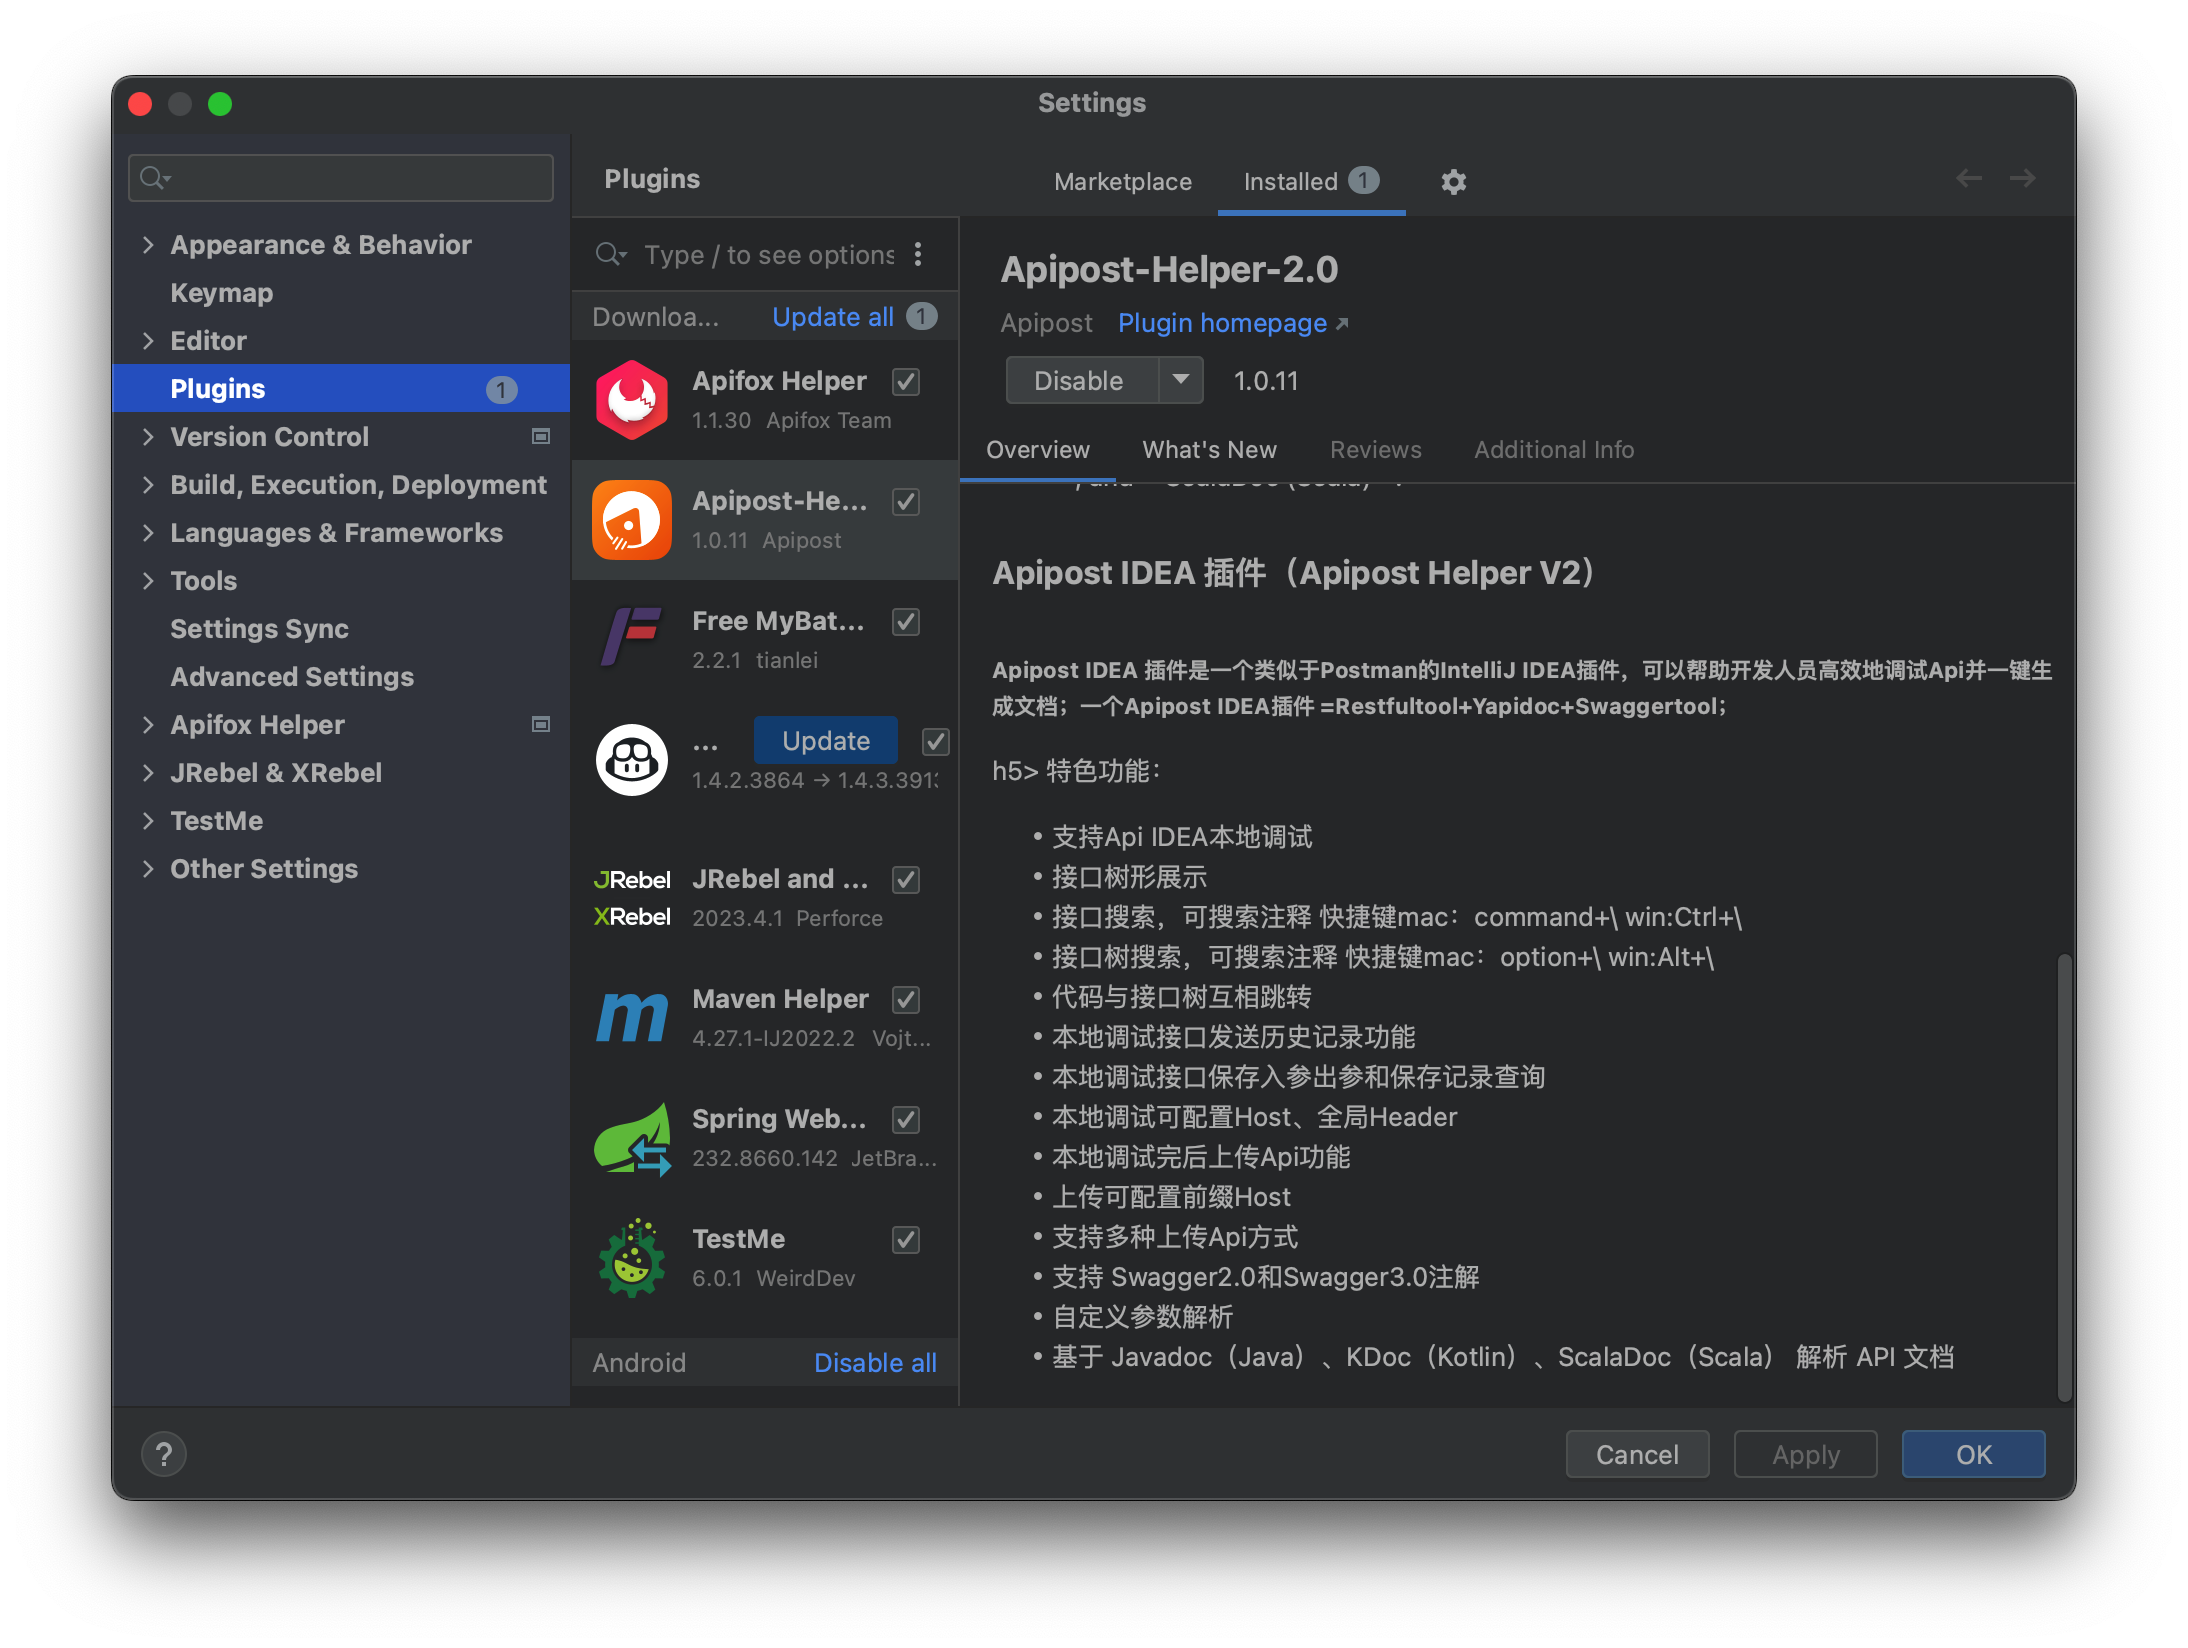Expand the Editor settings node

click(x=148, y=341)
